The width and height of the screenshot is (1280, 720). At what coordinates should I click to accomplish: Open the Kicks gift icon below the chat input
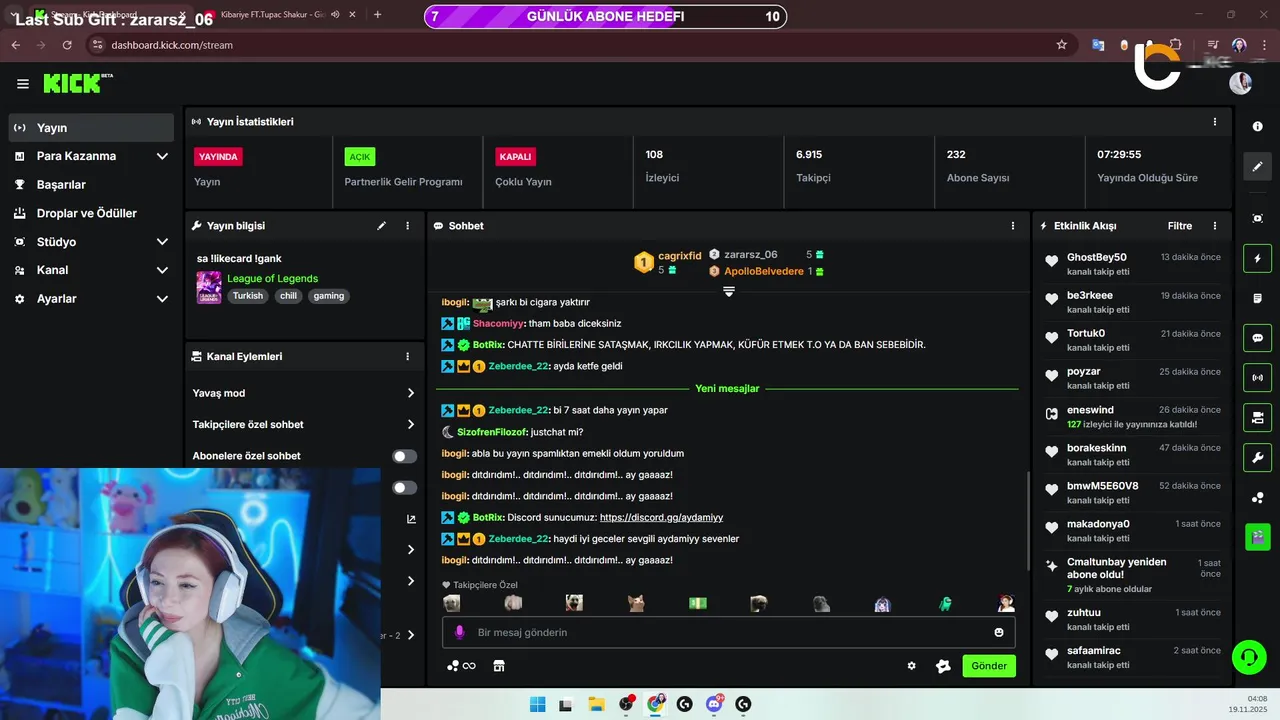pyautogui.click(x=461, y=666)
